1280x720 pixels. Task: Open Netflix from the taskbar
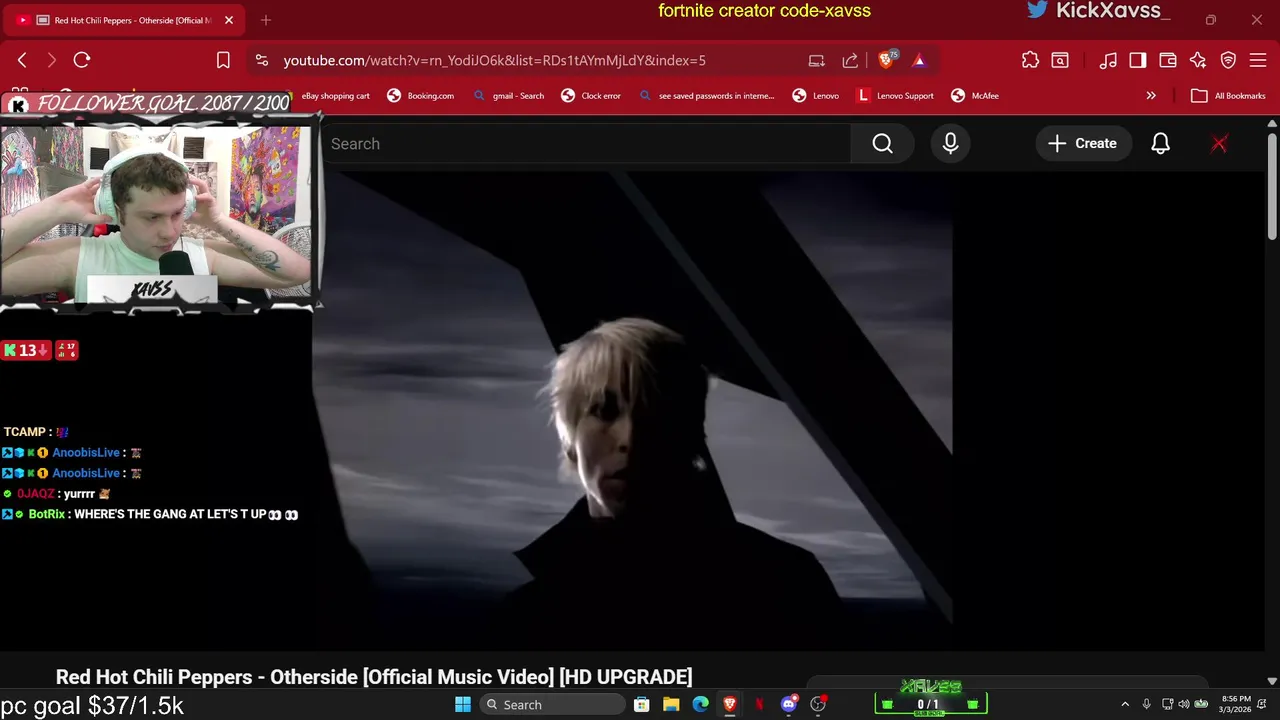760,704
